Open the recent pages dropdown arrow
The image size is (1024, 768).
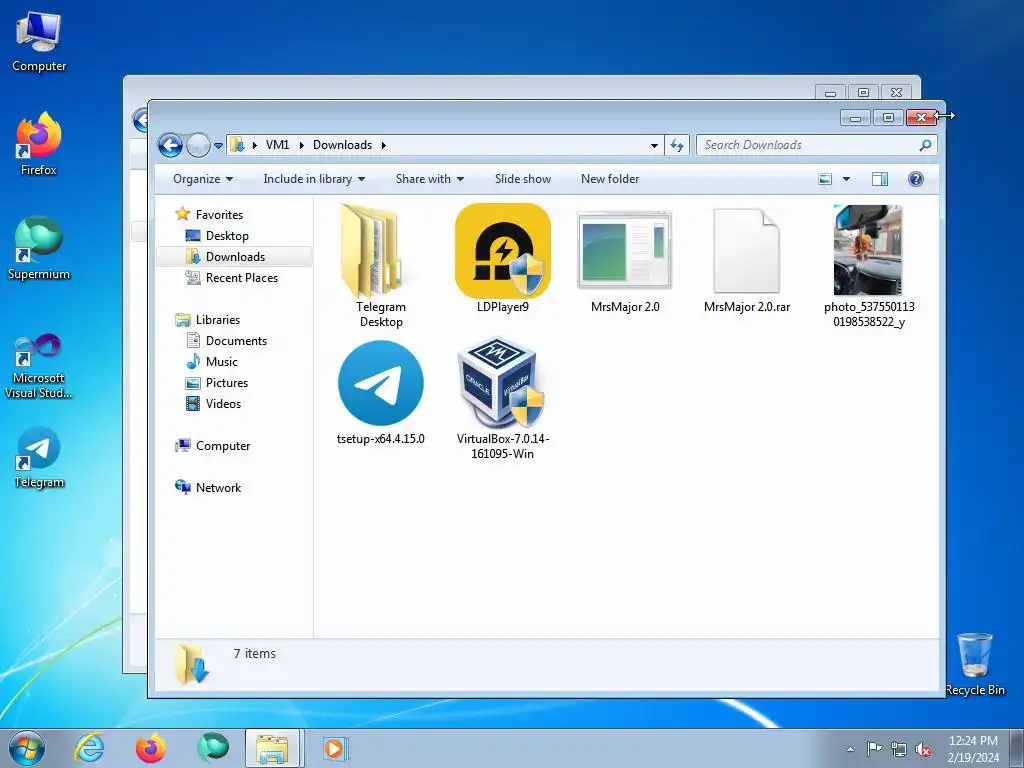218,146
